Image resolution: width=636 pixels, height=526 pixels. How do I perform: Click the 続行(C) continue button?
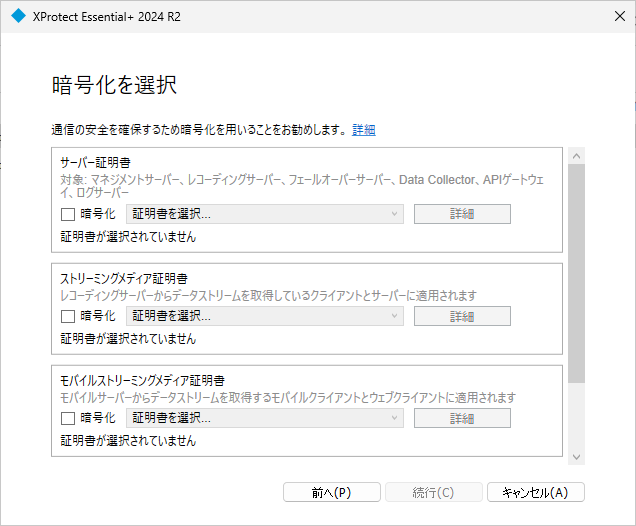click(434, 492)
